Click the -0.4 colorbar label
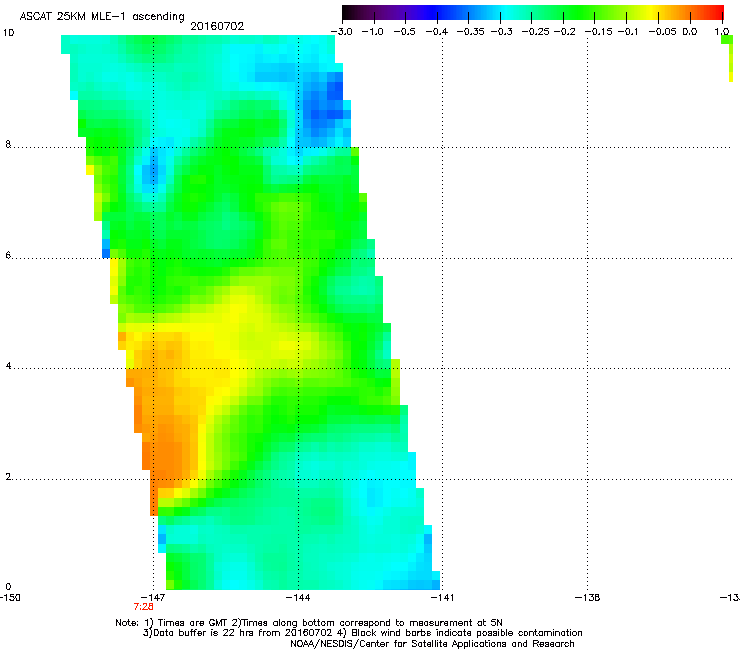Image resolution: width=740 pixels, height=650 pixels. (437, 32)
